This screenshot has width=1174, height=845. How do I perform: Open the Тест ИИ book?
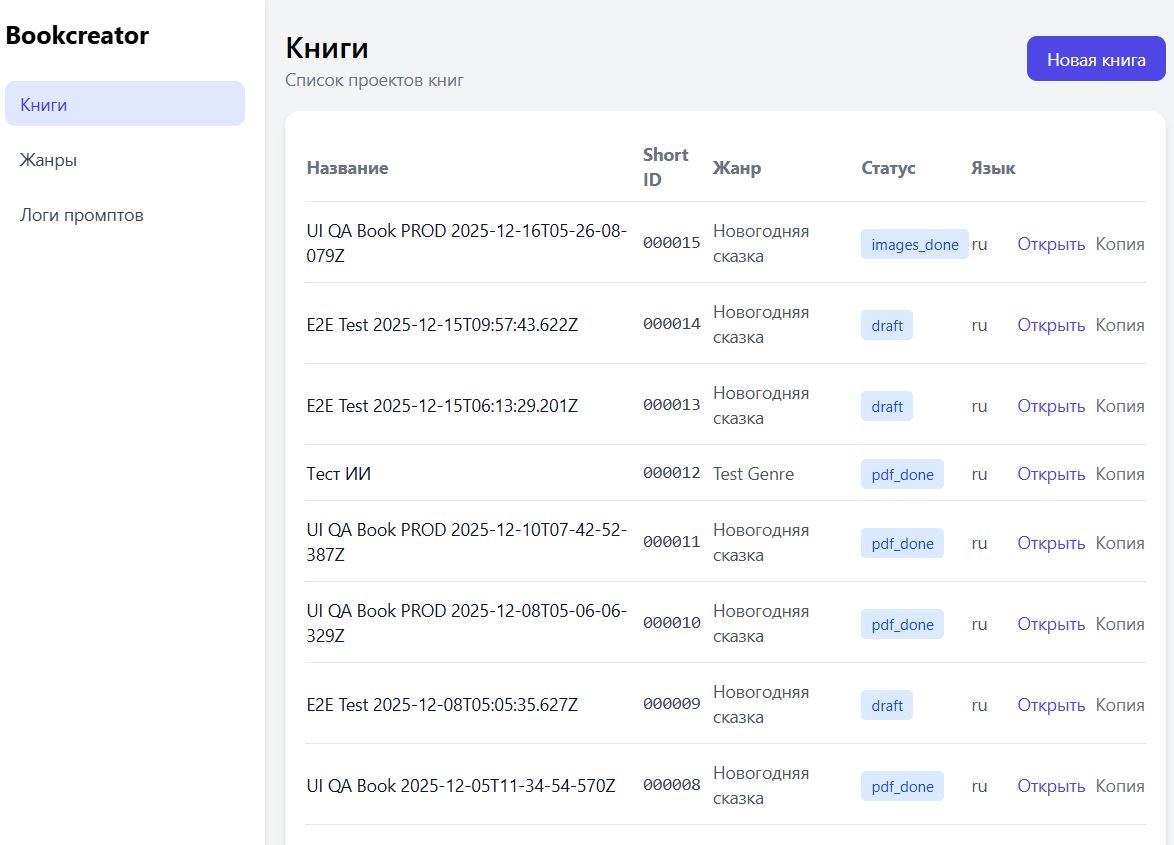tap(1051, 474)
